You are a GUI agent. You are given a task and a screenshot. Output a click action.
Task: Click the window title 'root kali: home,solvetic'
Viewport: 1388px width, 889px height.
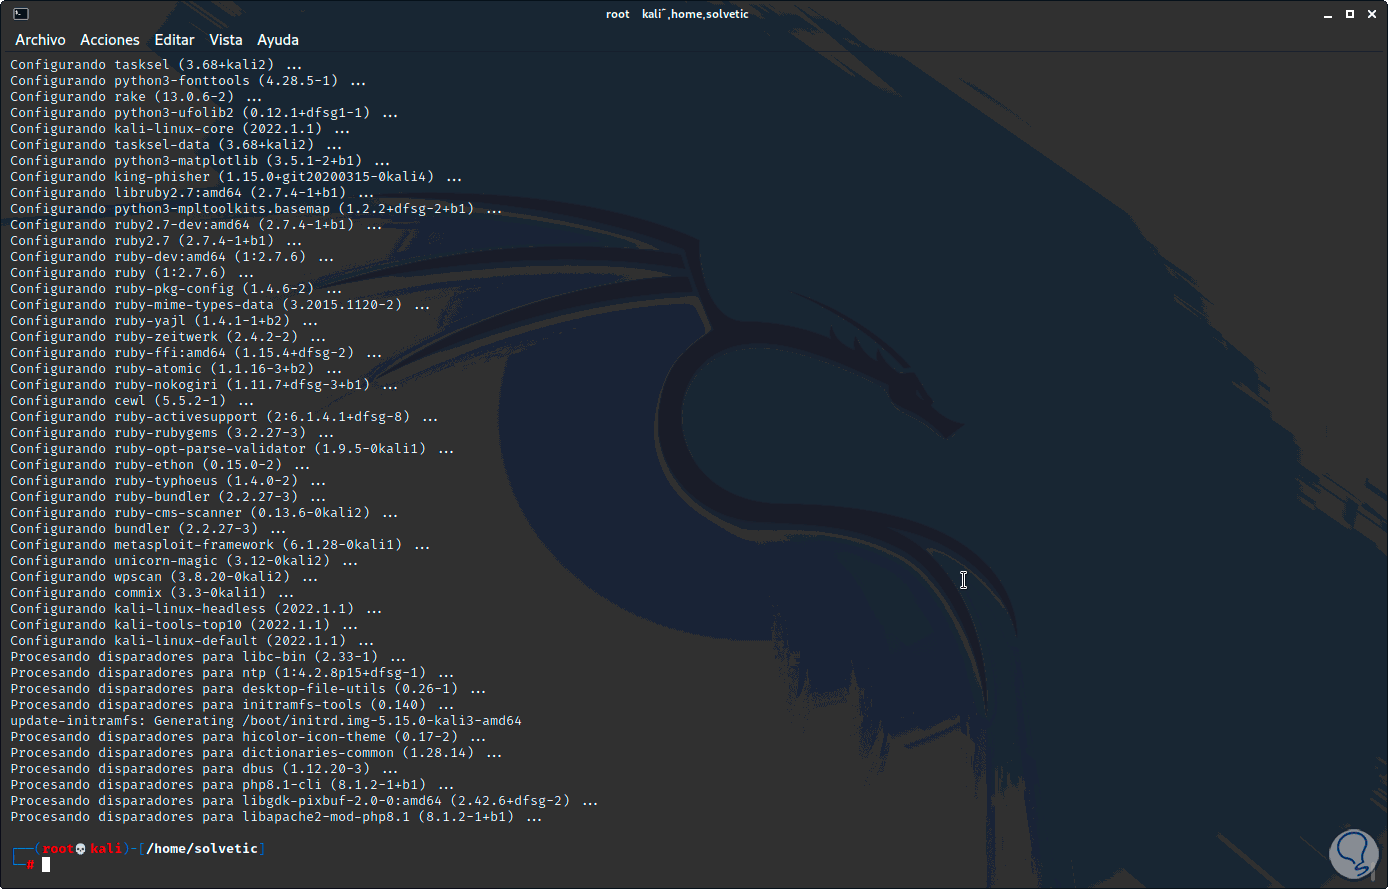pos(677,14)
